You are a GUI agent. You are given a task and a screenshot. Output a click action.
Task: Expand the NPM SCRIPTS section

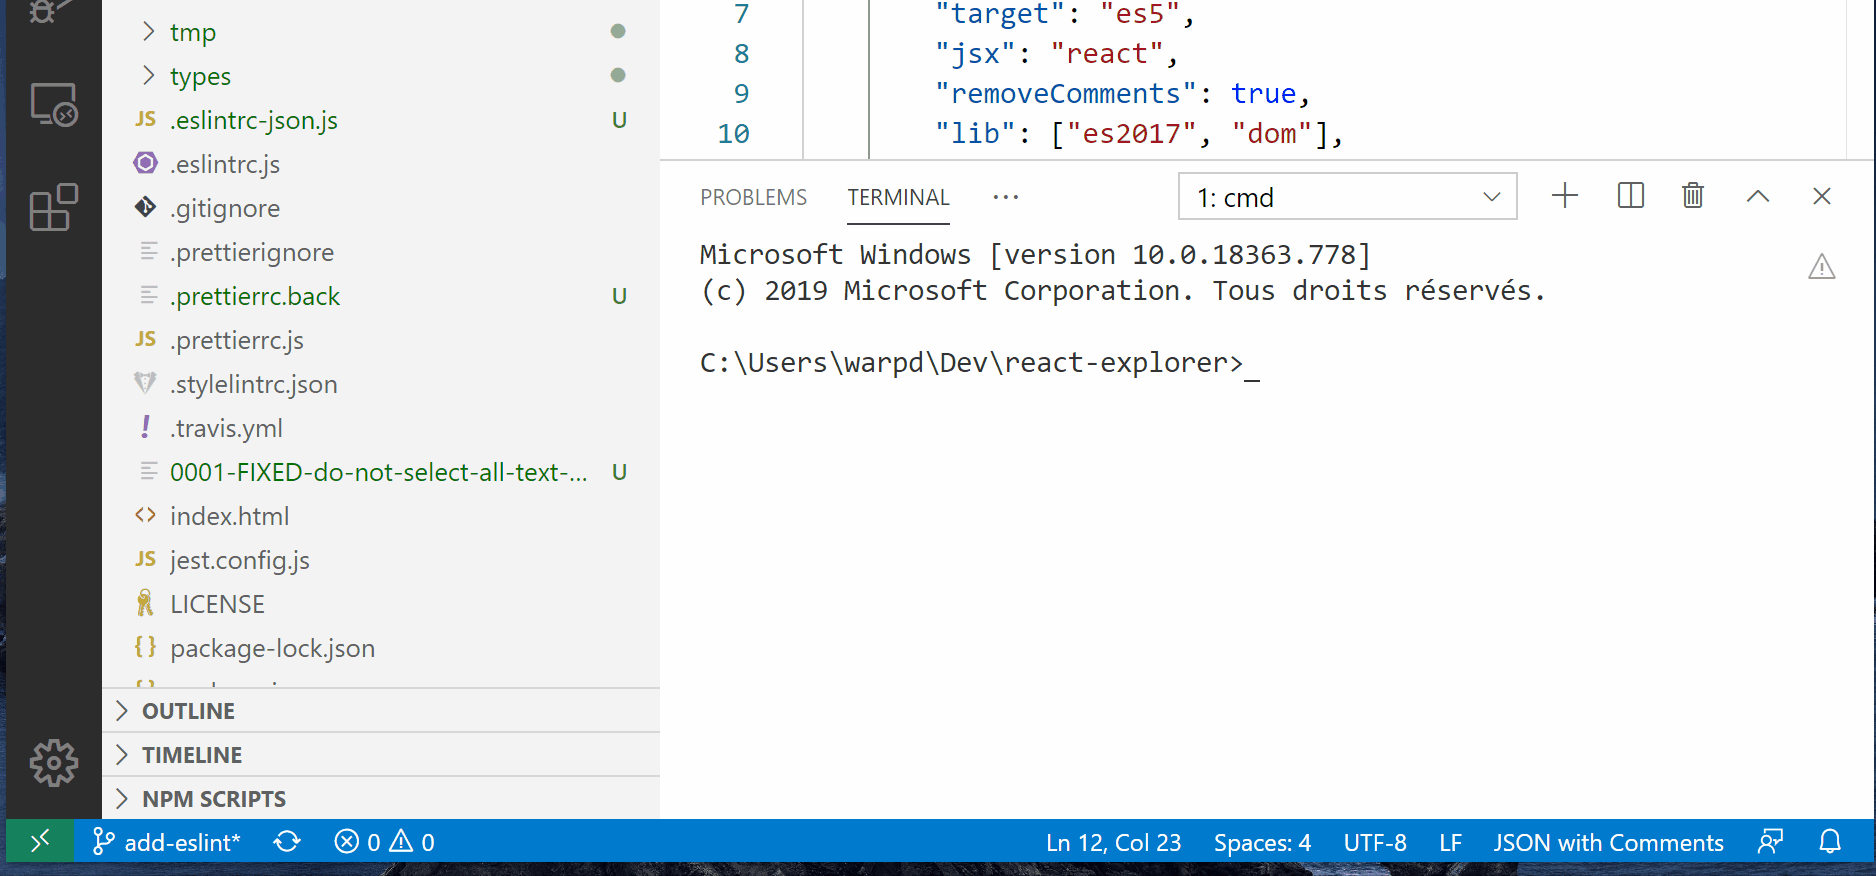(122, 799)
